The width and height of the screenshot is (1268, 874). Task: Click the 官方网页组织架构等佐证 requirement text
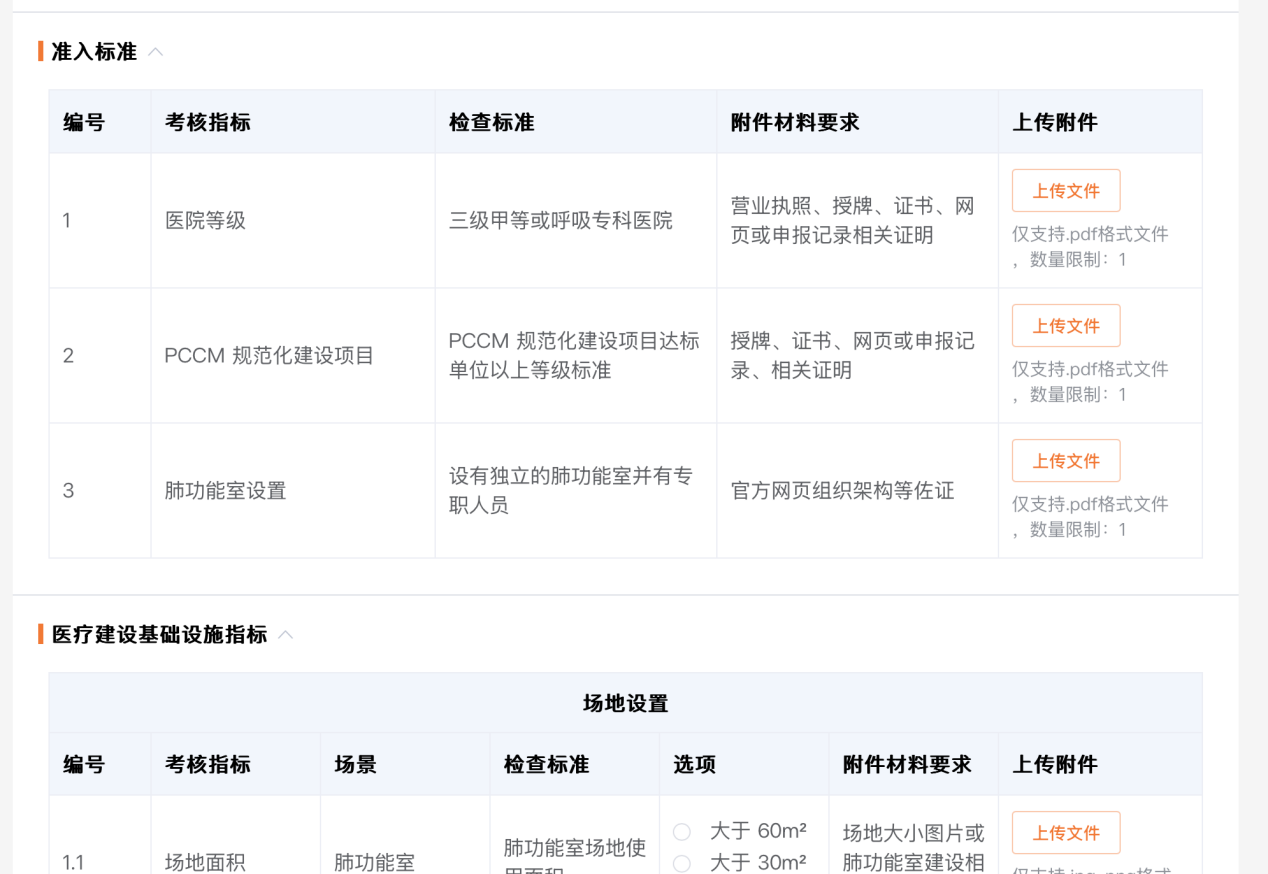point(842,491)
